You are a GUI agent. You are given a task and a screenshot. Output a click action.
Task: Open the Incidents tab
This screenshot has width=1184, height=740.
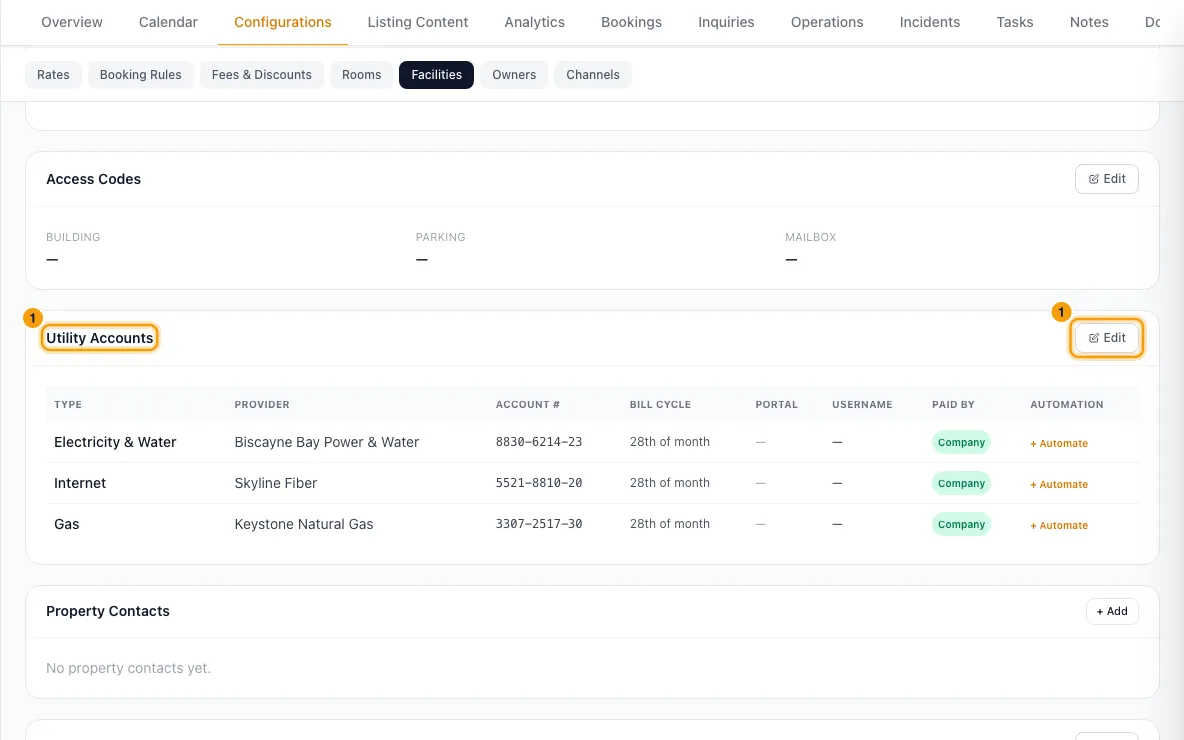tap(930, 22)
